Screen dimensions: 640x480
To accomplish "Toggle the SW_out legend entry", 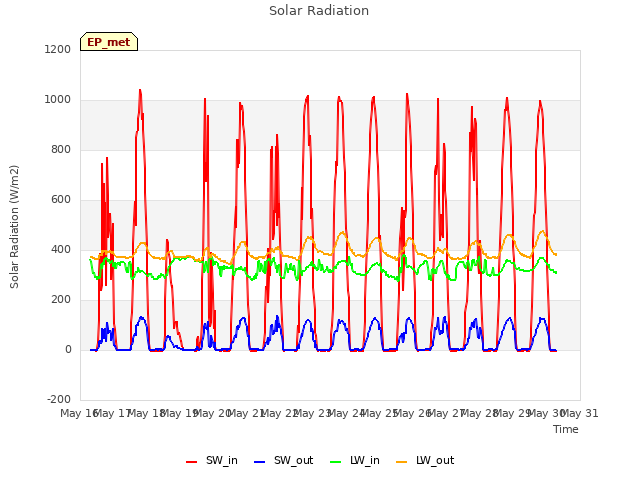I will [x=283, y=460].
